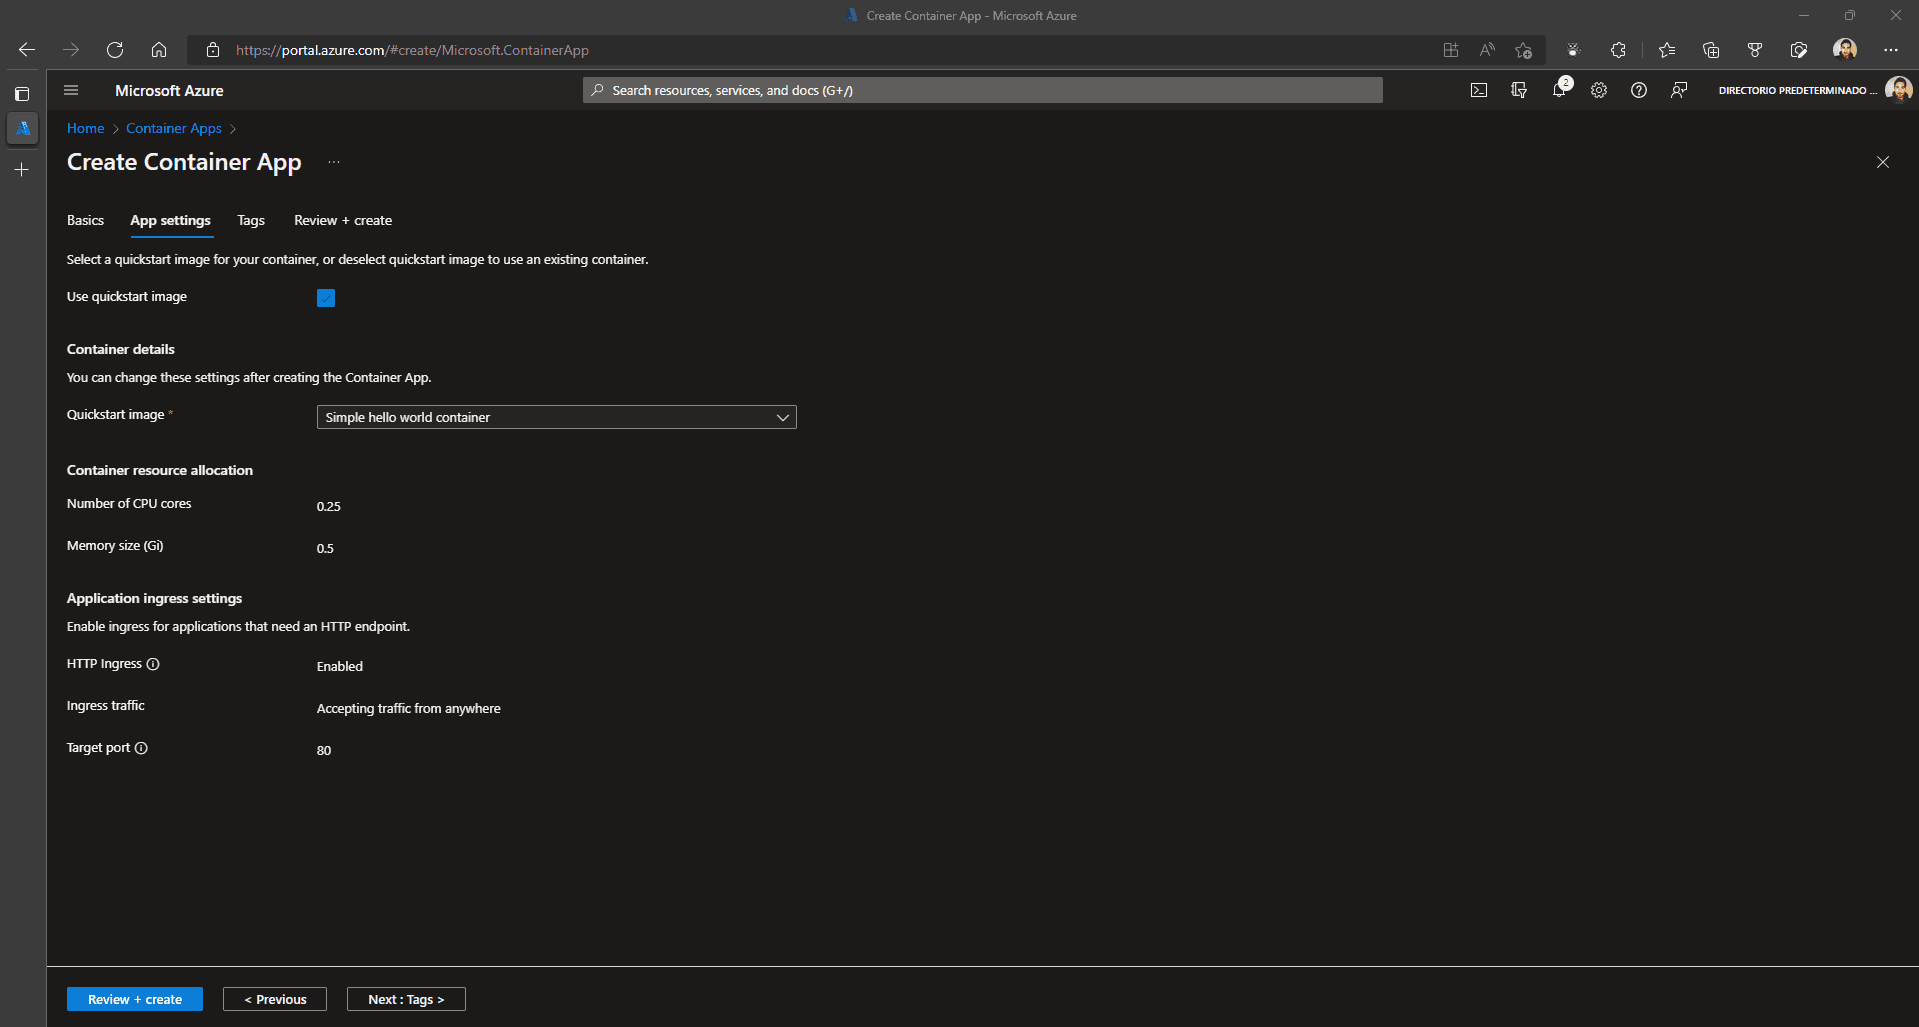Add a new tab with plus icon
This screenshot has height=1027, width=1919.
(x=22, y=170)
